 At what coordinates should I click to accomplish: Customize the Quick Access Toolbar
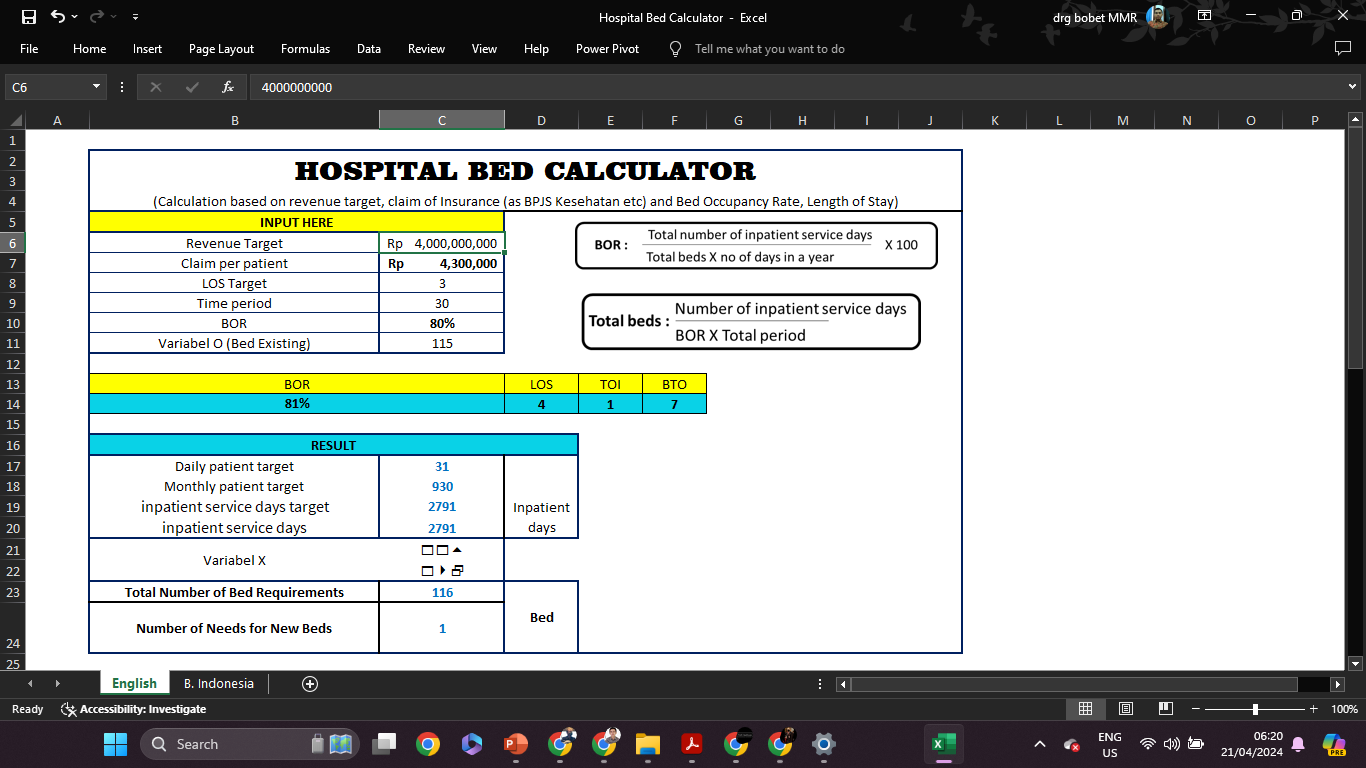coord(135,17)
